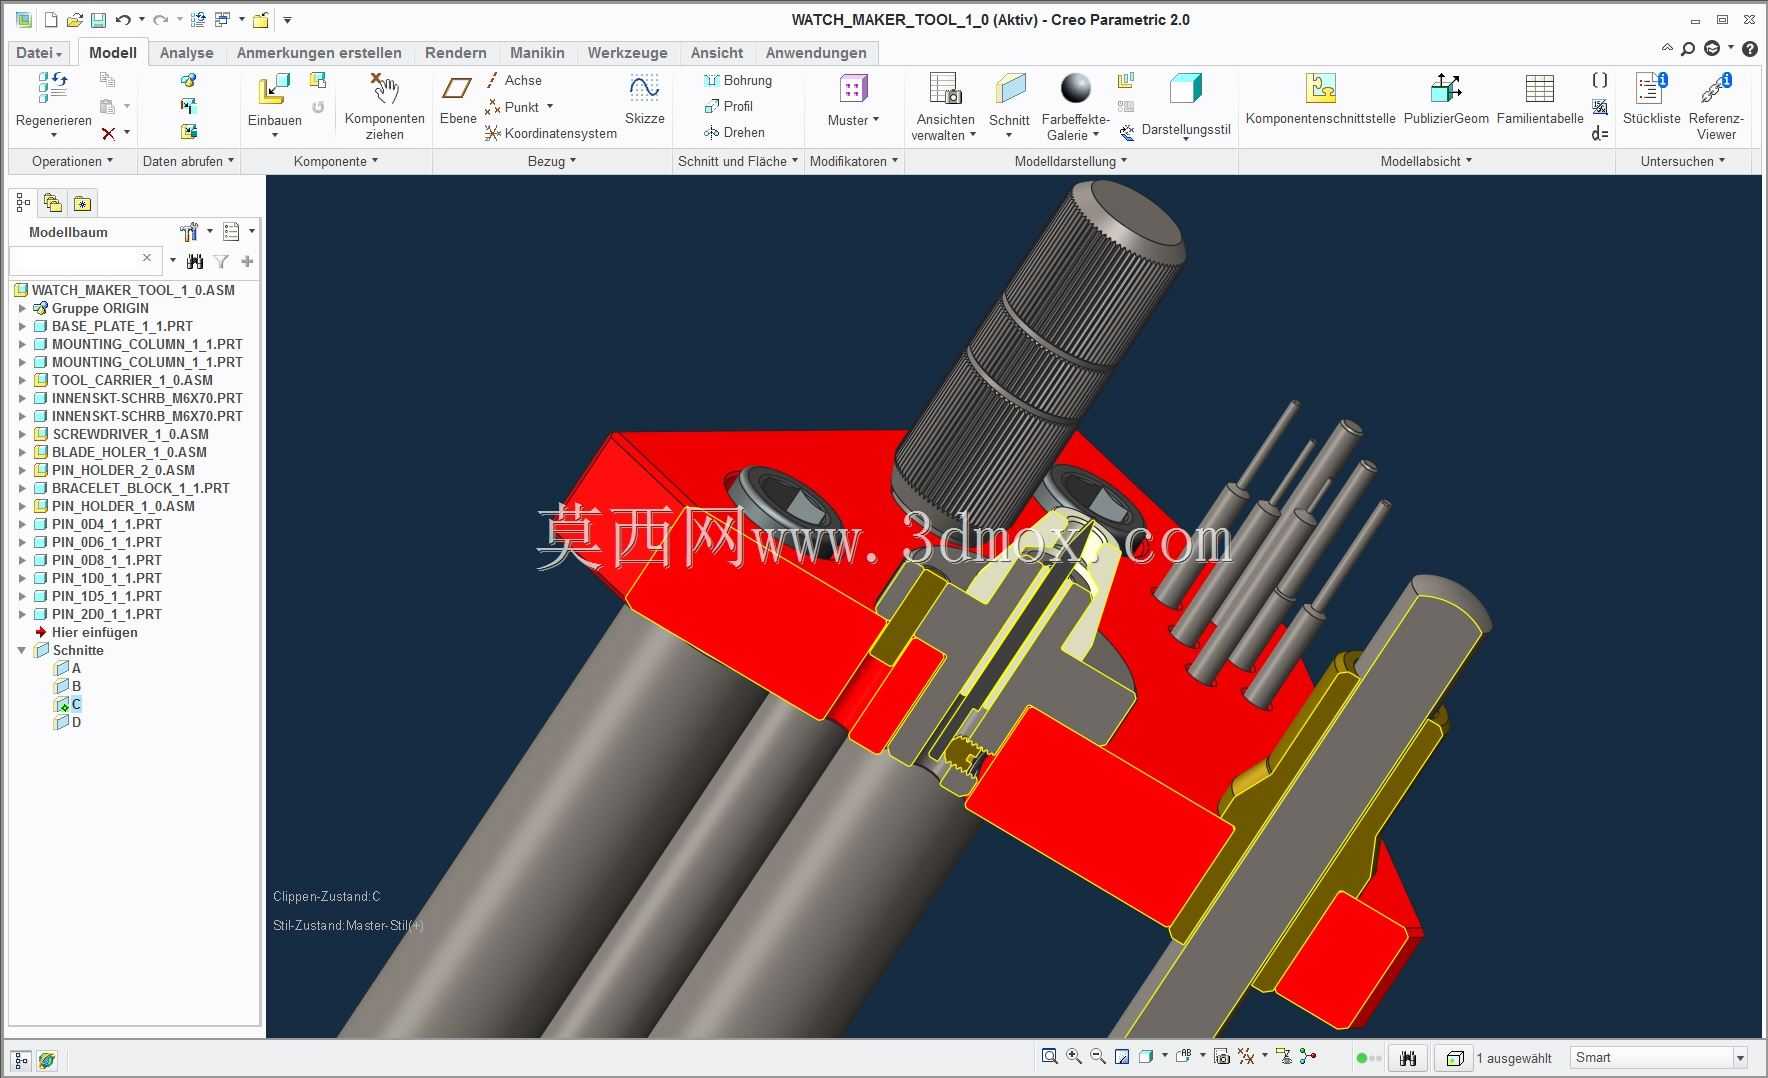Click the binoculars search icon in model tree
The image size is (1768, 1078).
point(195,261)
